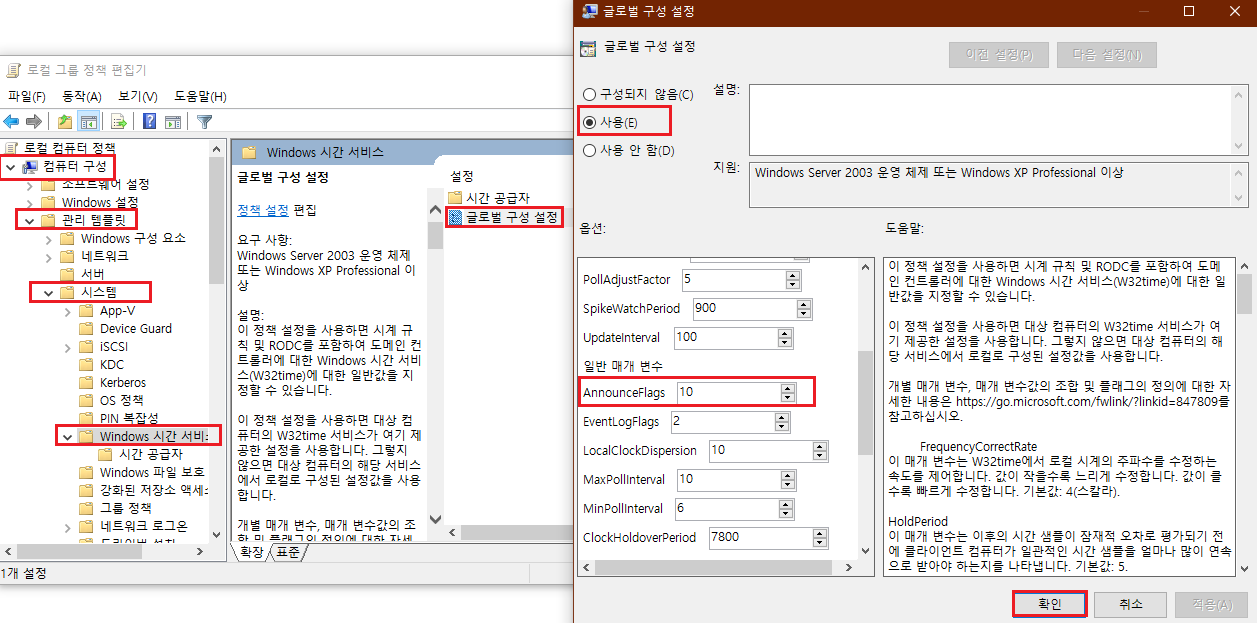This screenshot has width=1257, height=623.
Task: Select 그룹 정책 in the tree
Action: pyautogui.click(x=128, y=508)
